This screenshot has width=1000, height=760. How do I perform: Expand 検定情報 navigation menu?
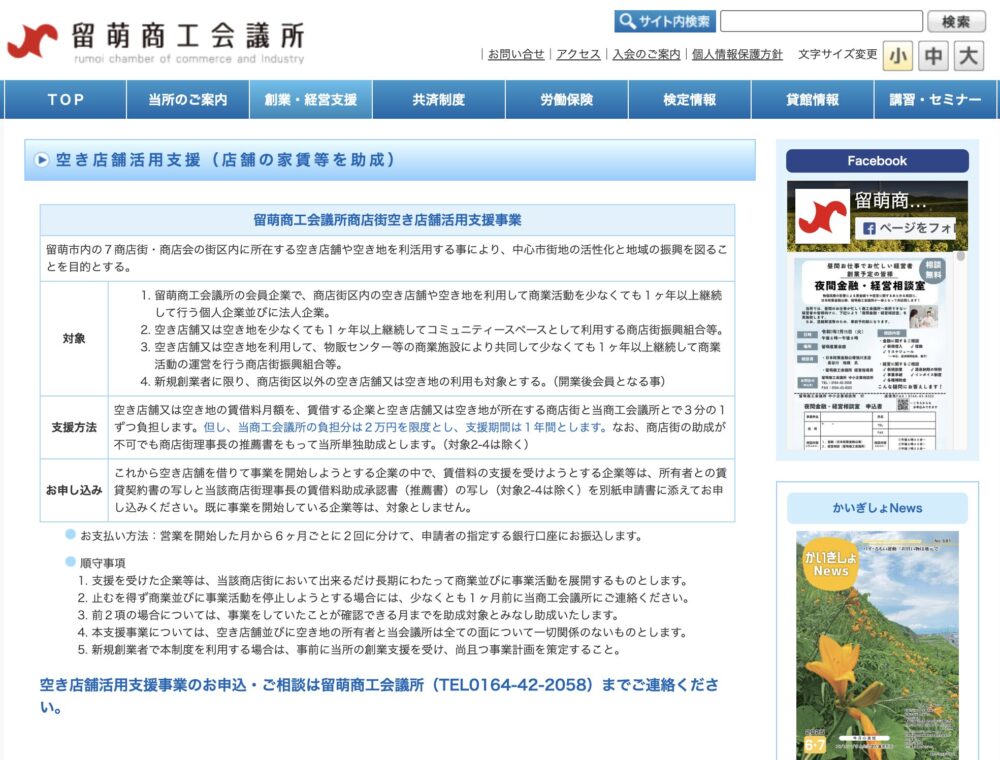coord(689,100)
